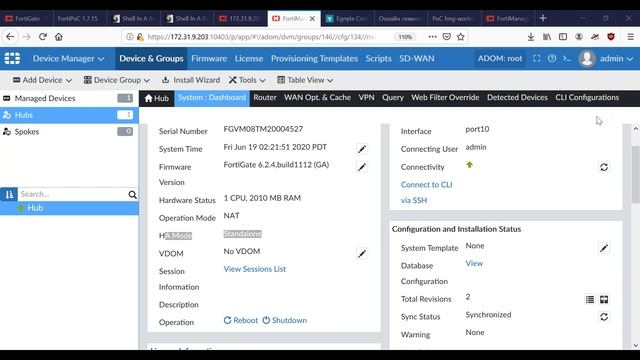Click the device Search field

(73, 194)
